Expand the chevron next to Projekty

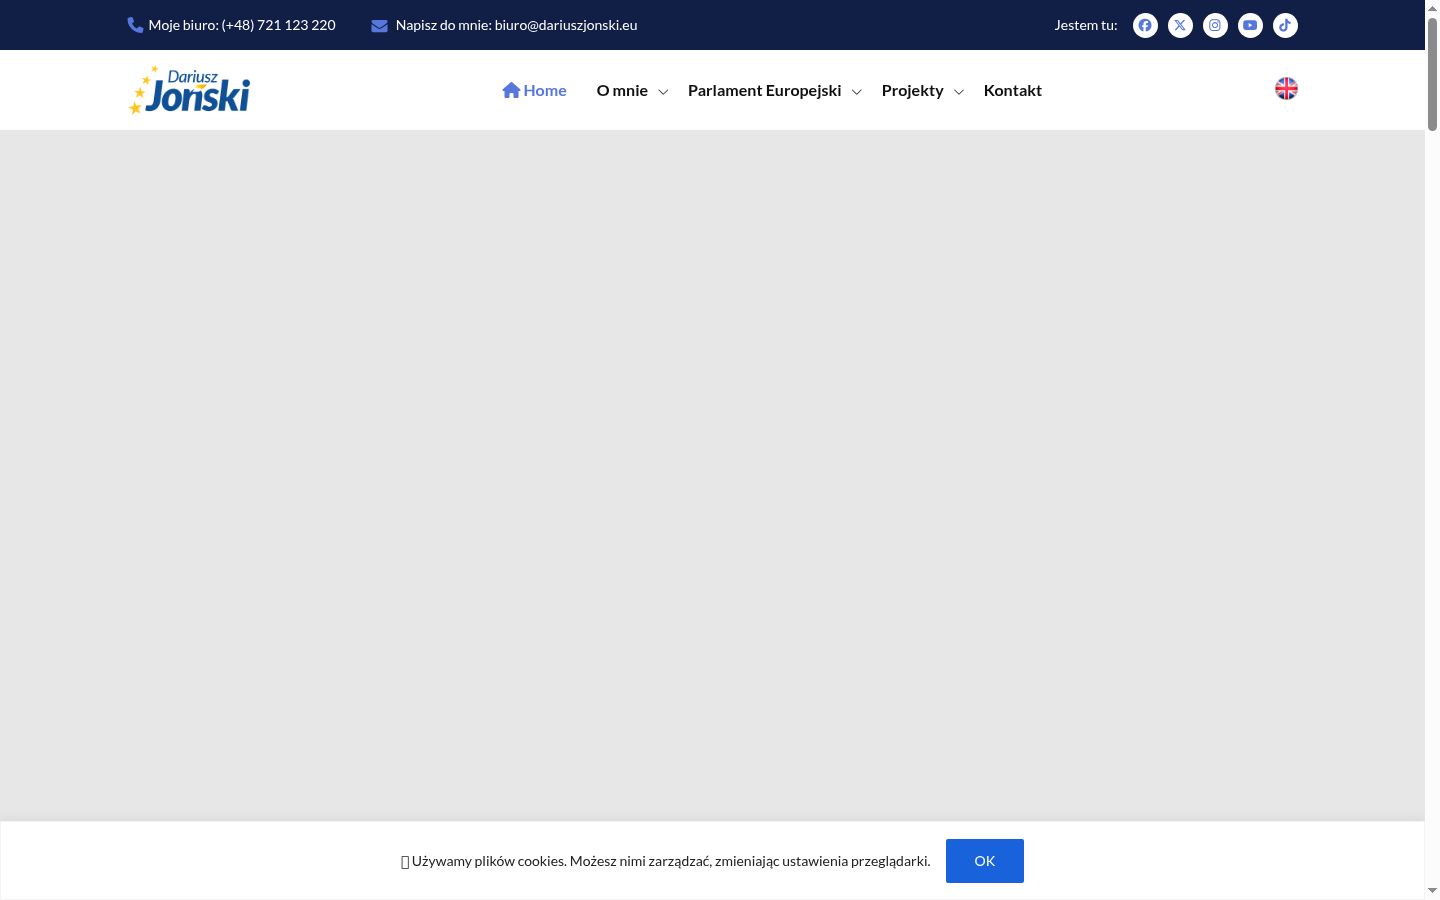[958, 92]
